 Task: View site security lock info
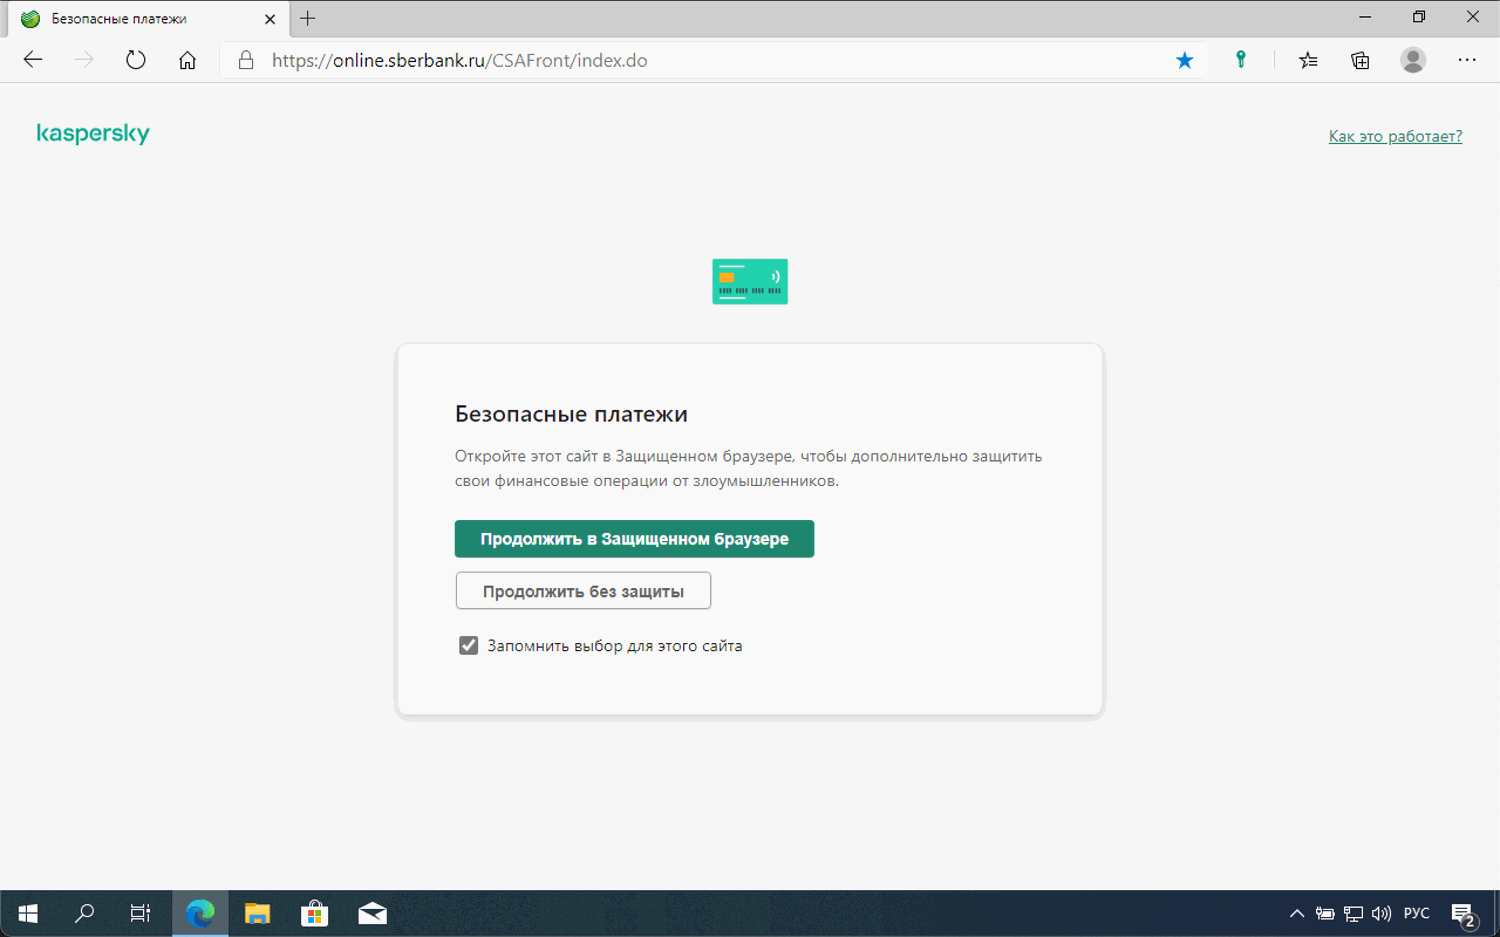click(246, 60)
